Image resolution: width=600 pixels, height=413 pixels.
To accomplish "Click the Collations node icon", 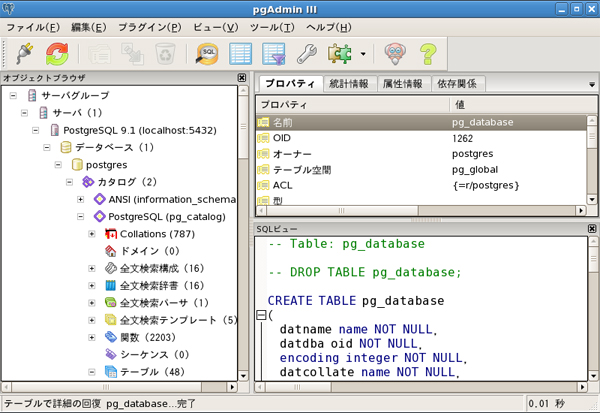I will click(x=111, y=234).
